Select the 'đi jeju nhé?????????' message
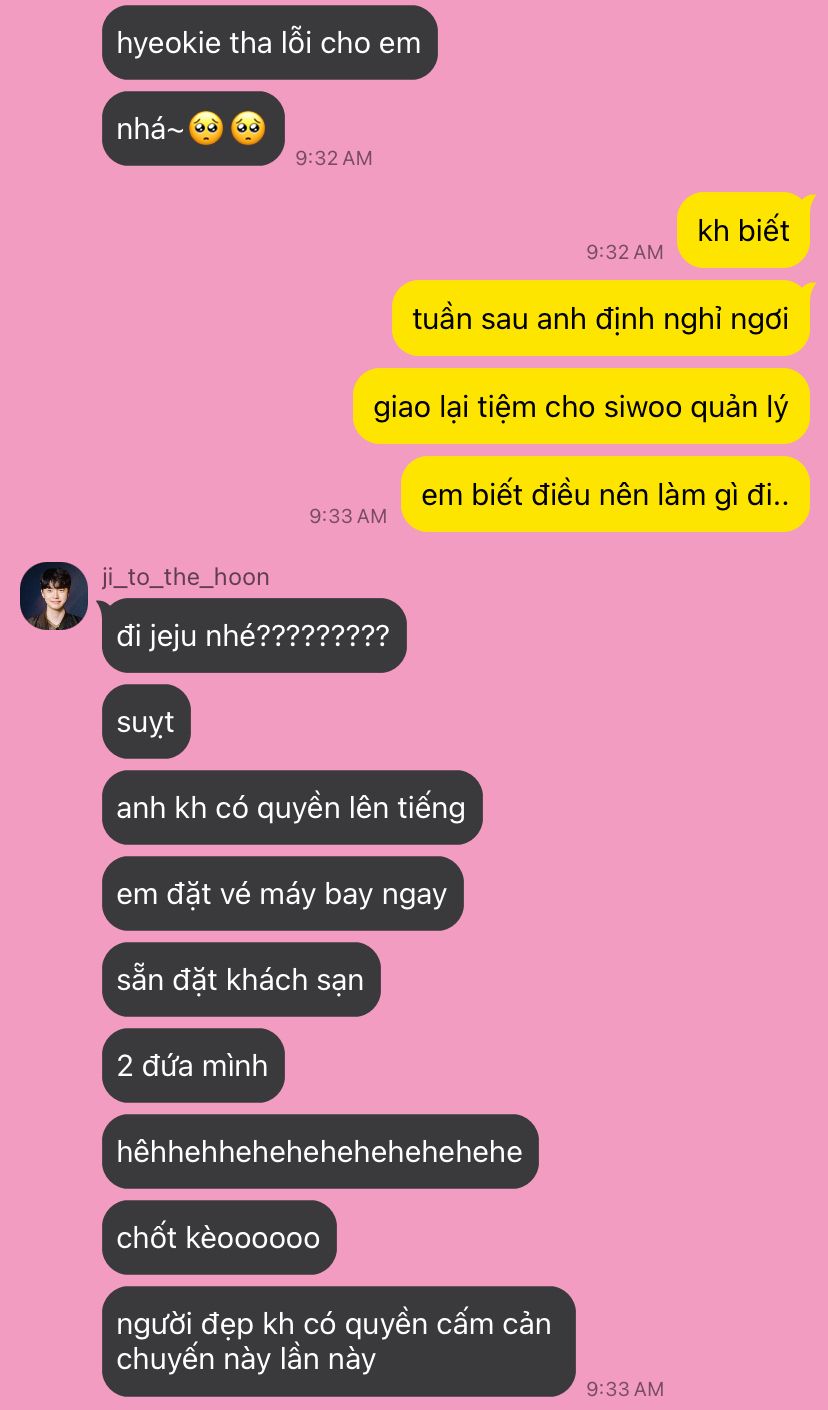The width and height of the screenshot is (828, 1410). click(254, 635)
